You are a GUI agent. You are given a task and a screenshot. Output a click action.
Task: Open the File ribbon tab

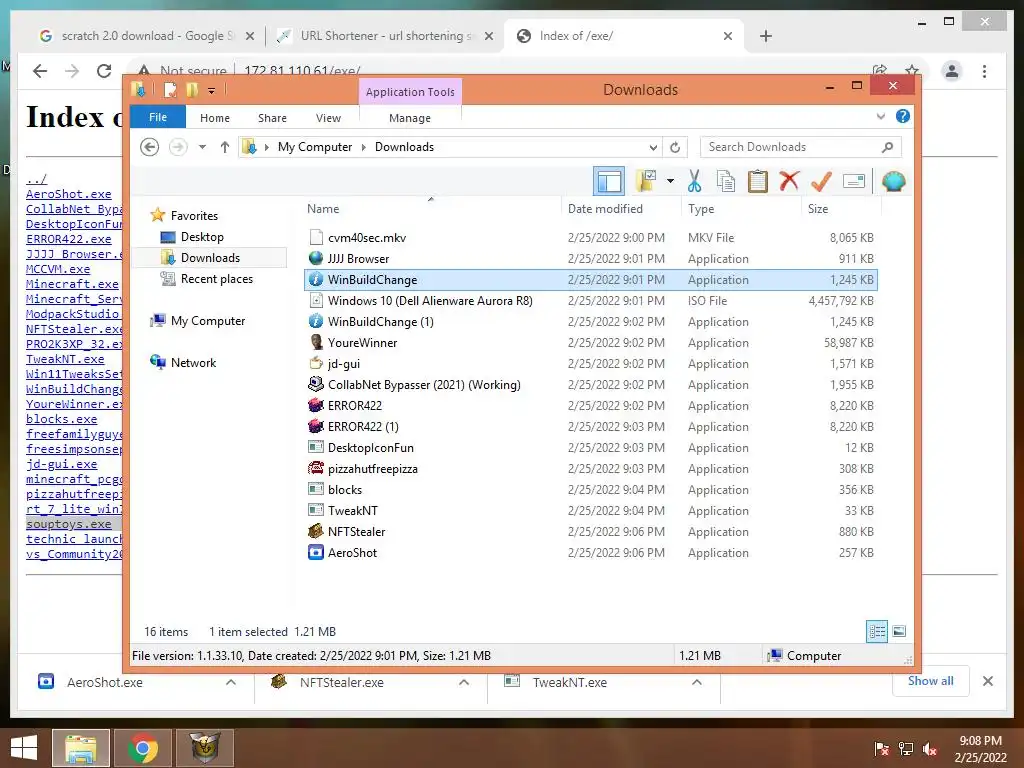(x=158, y=117)
